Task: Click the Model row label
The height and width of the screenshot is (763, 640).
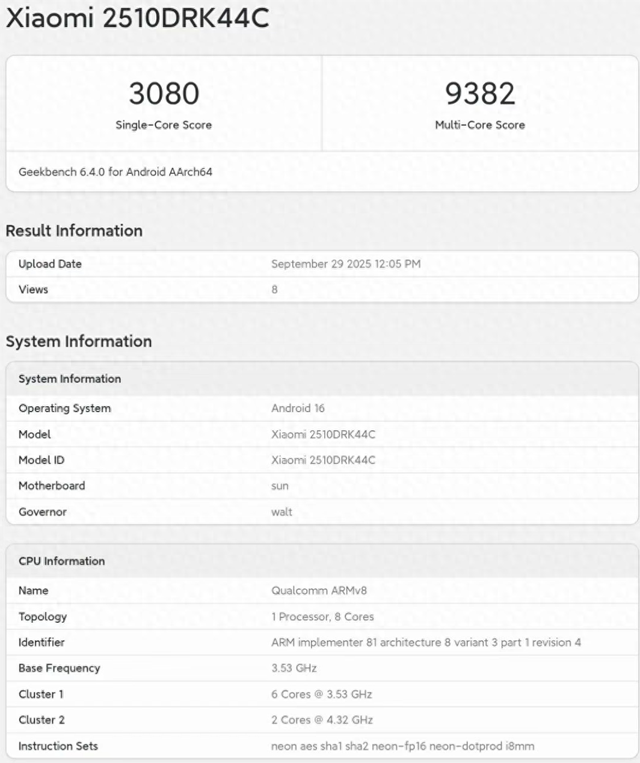Action: coord(35,434)
